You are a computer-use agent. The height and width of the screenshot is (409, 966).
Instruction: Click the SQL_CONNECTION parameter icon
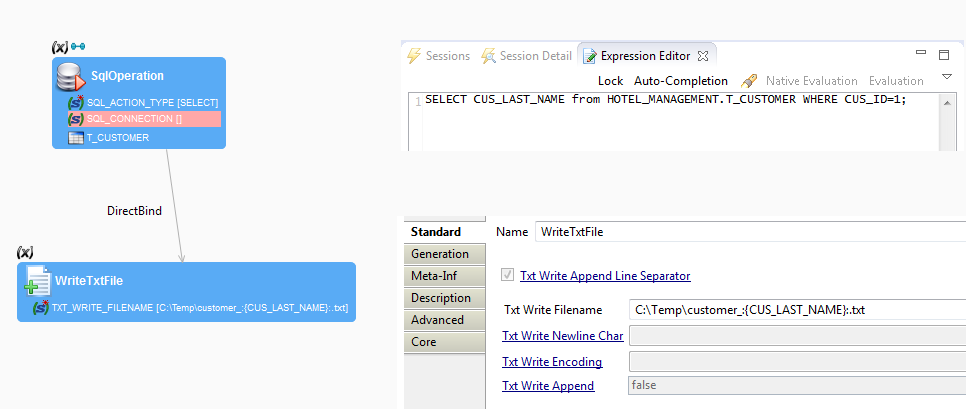coord(75,119)
